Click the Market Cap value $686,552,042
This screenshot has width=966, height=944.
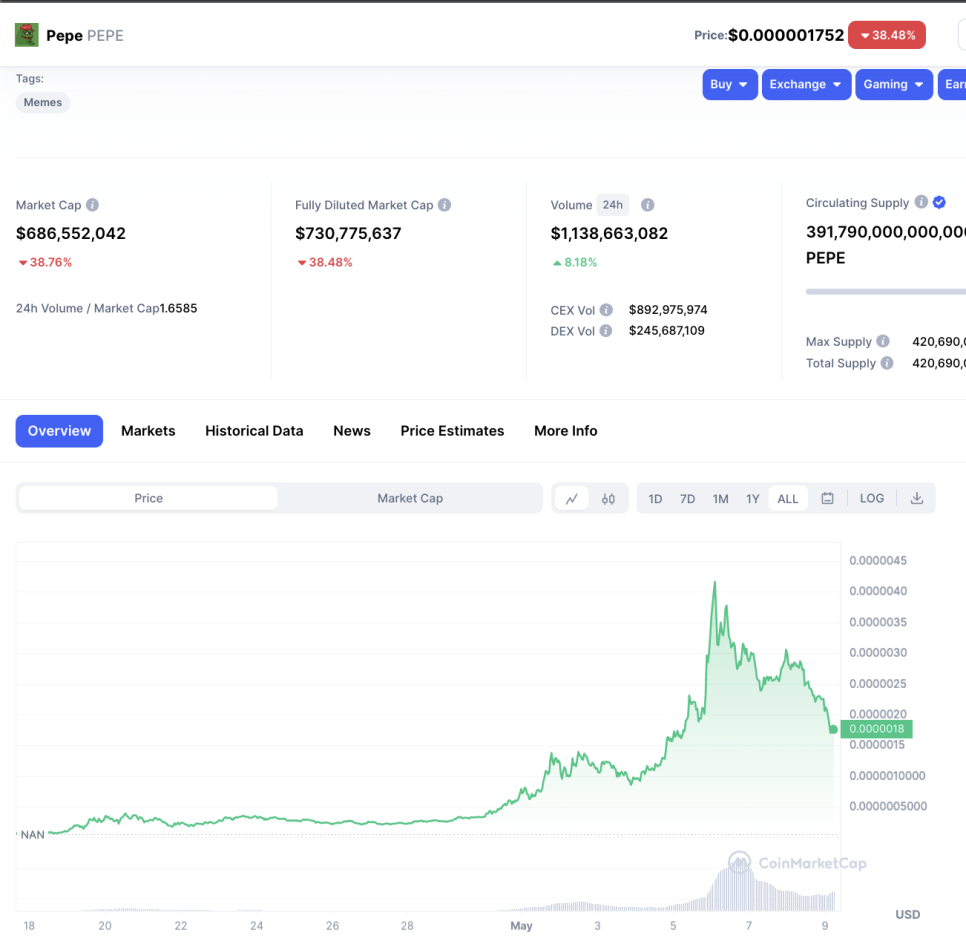(x=71, y=234)
